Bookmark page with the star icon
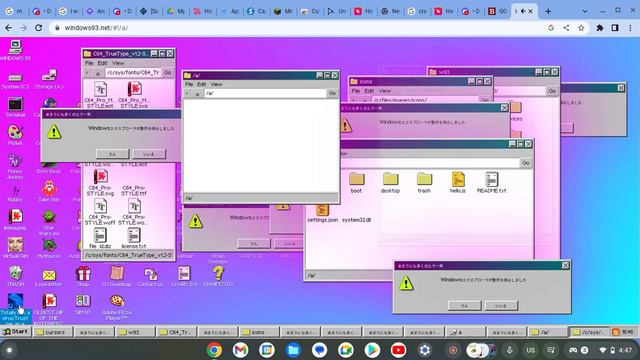640x360 pixels. click(581, 28)
